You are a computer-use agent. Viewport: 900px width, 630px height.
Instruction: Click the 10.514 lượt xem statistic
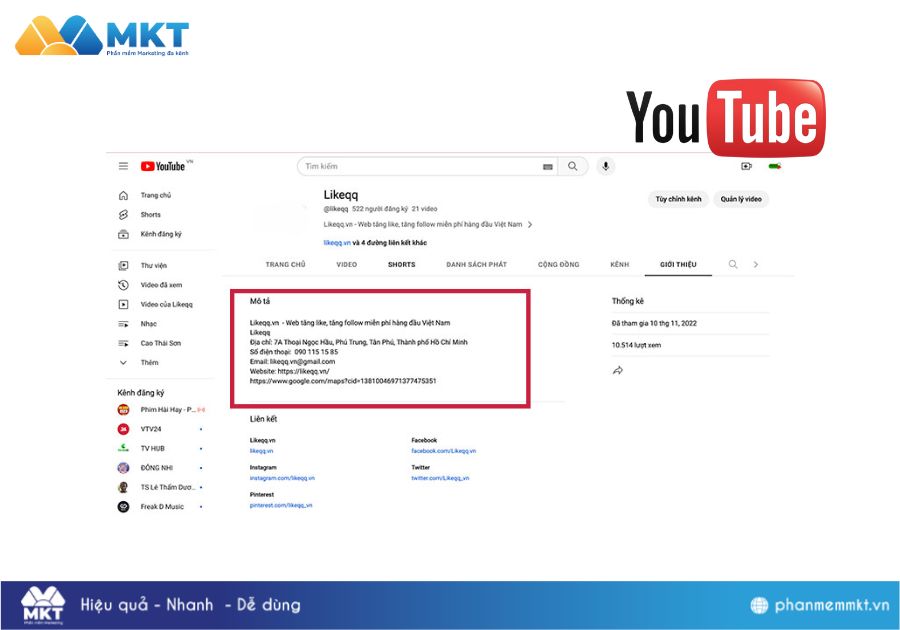(x=636, y=345)
